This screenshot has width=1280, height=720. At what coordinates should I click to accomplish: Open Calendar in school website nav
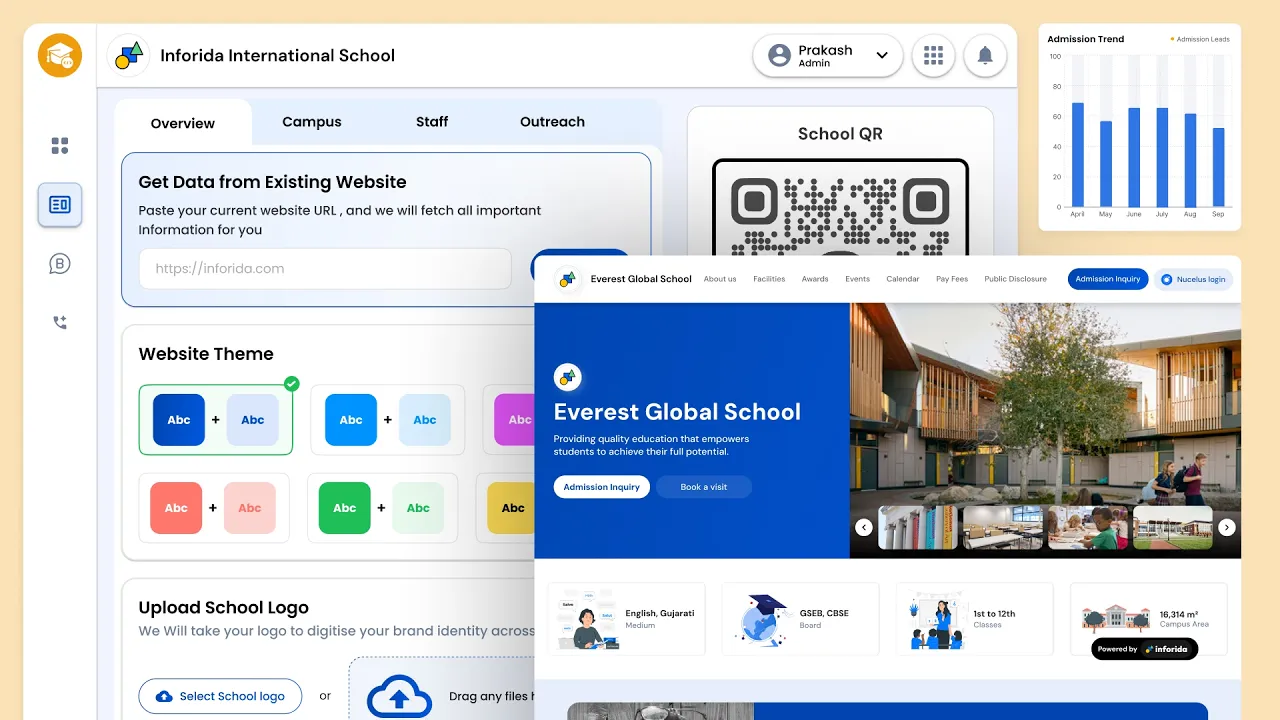903,279
